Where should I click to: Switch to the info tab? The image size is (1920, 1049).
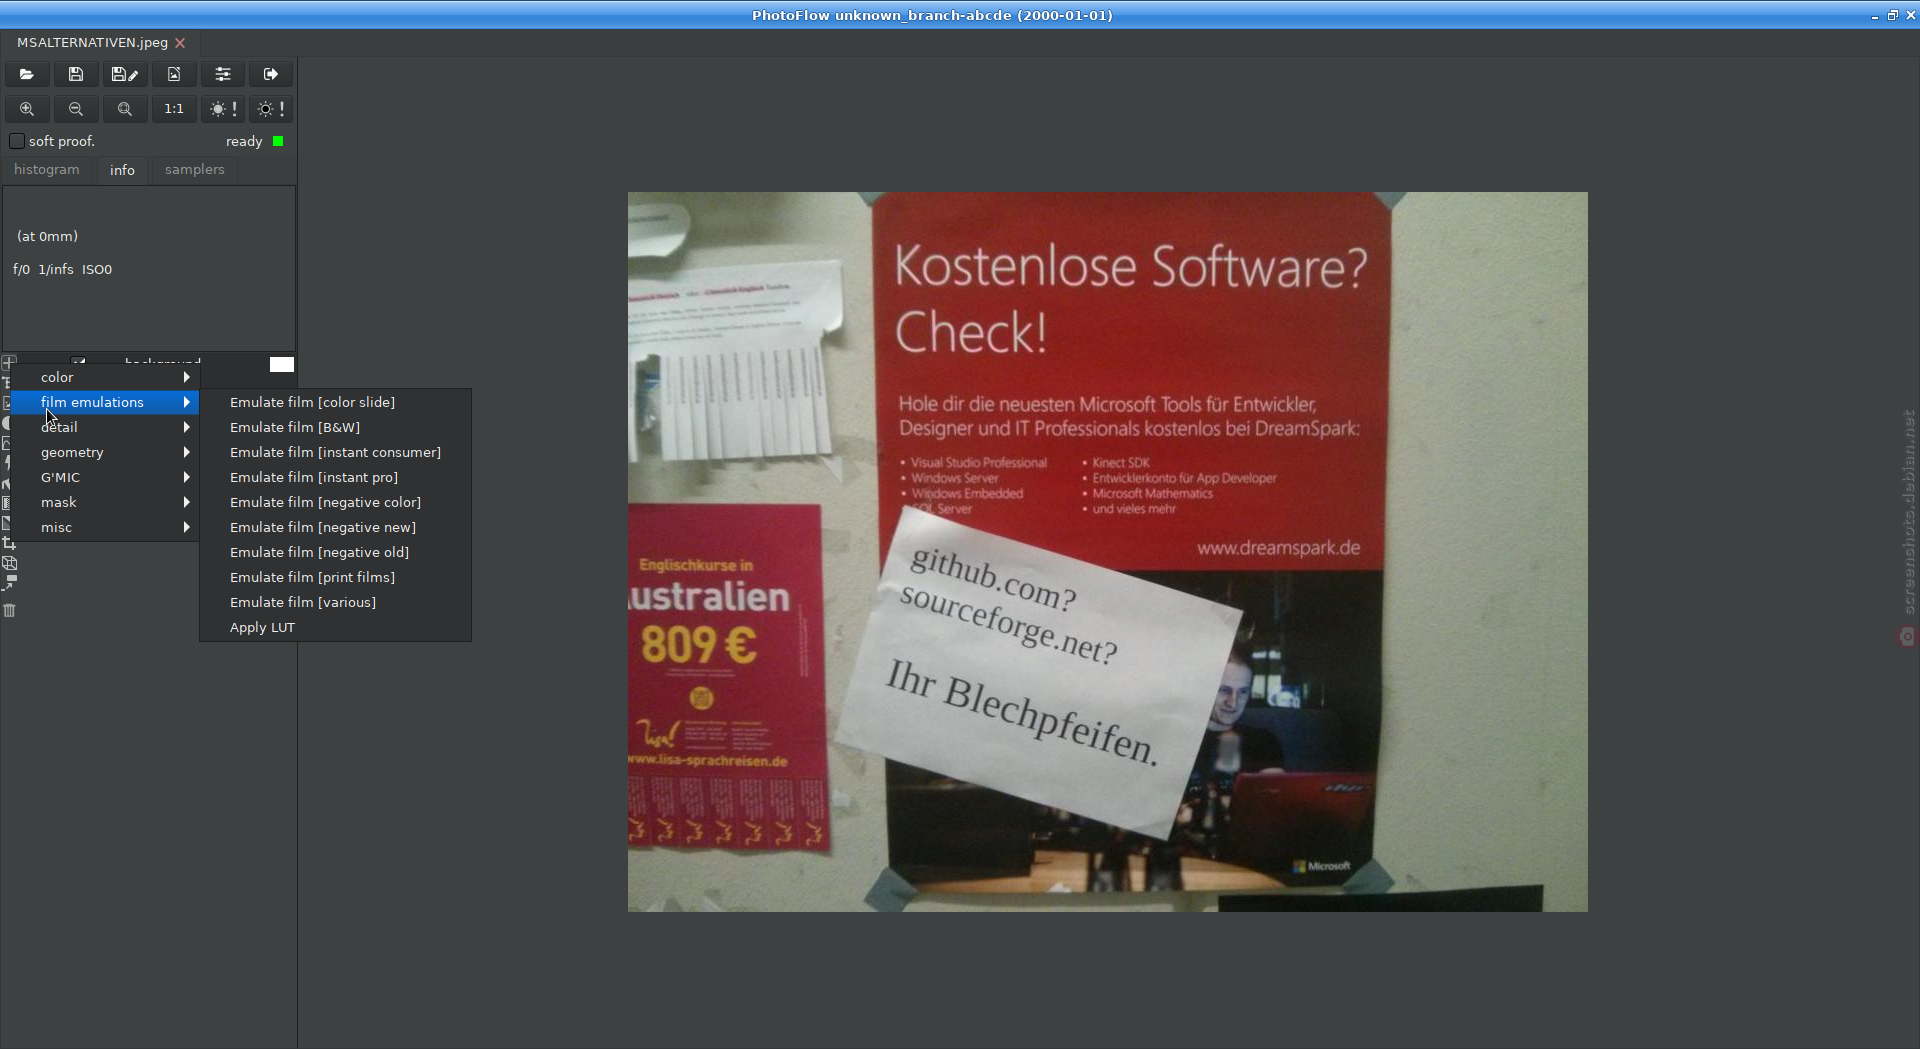click(122, 170)
